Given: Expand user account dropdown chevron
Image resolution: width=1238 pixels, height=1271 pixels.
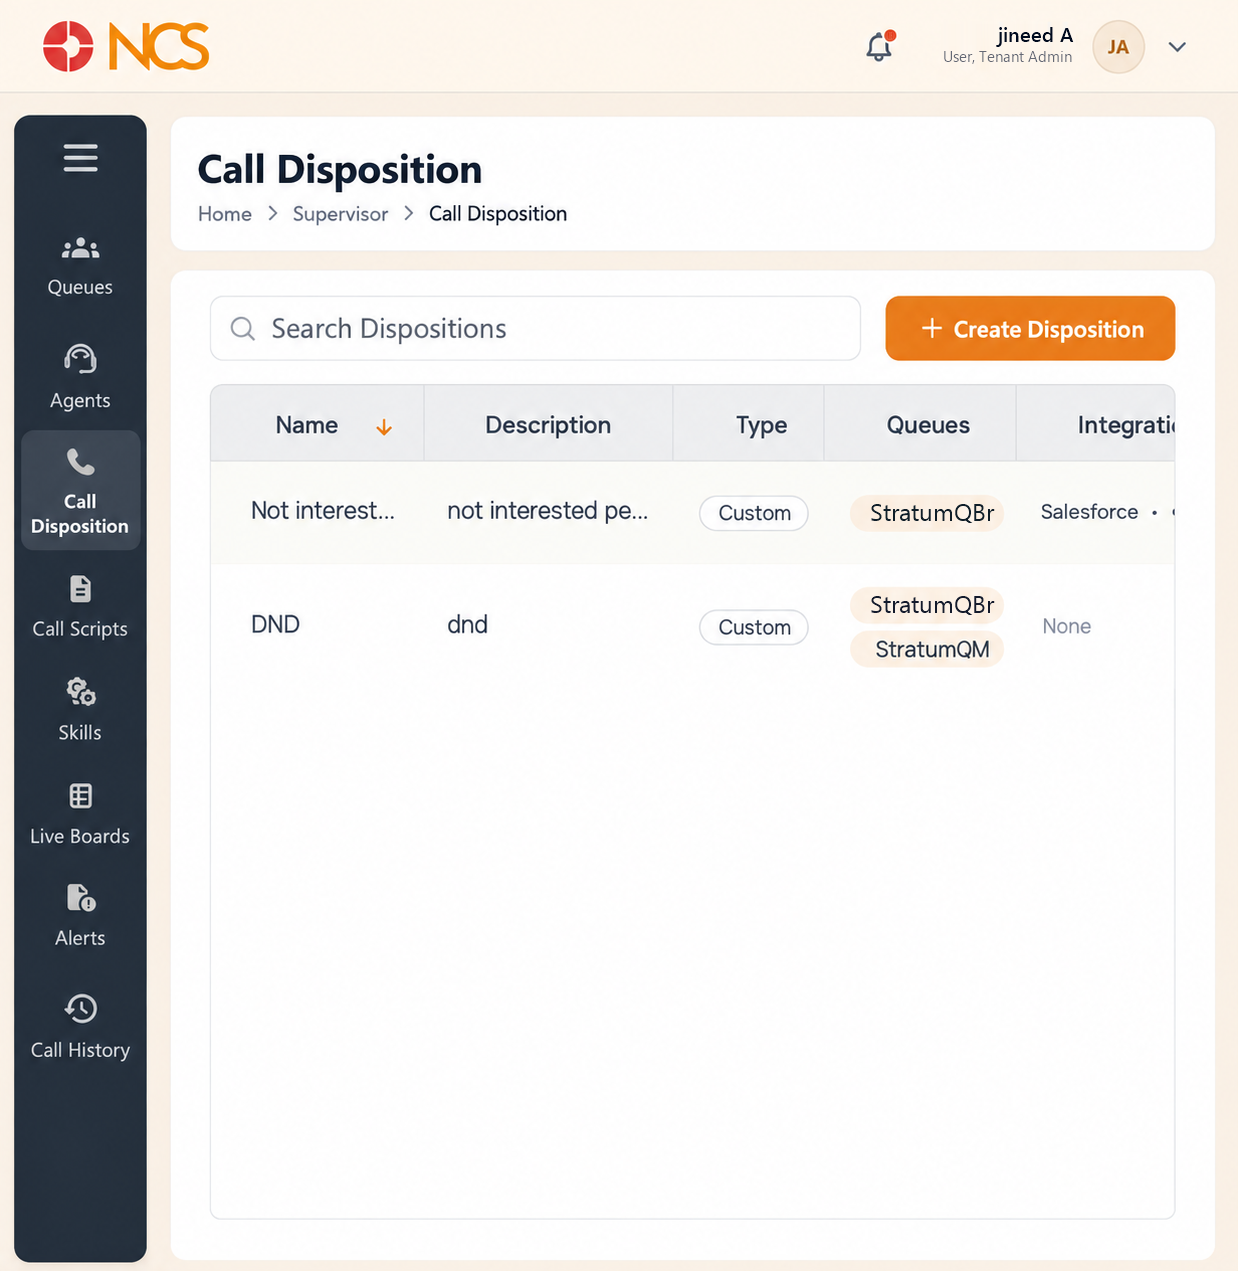Looking at the screenshot, I should pyautogui.click(x=1177, y=47).
